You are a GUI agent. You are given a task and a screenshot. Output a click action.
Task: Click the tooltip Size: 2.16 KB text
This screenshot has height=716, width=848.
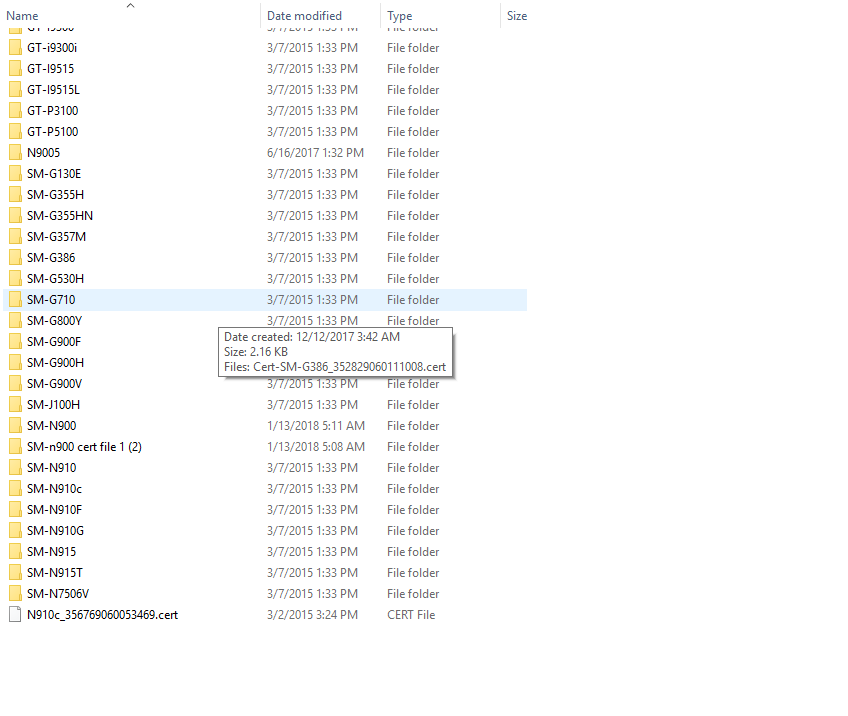point(256,352)
